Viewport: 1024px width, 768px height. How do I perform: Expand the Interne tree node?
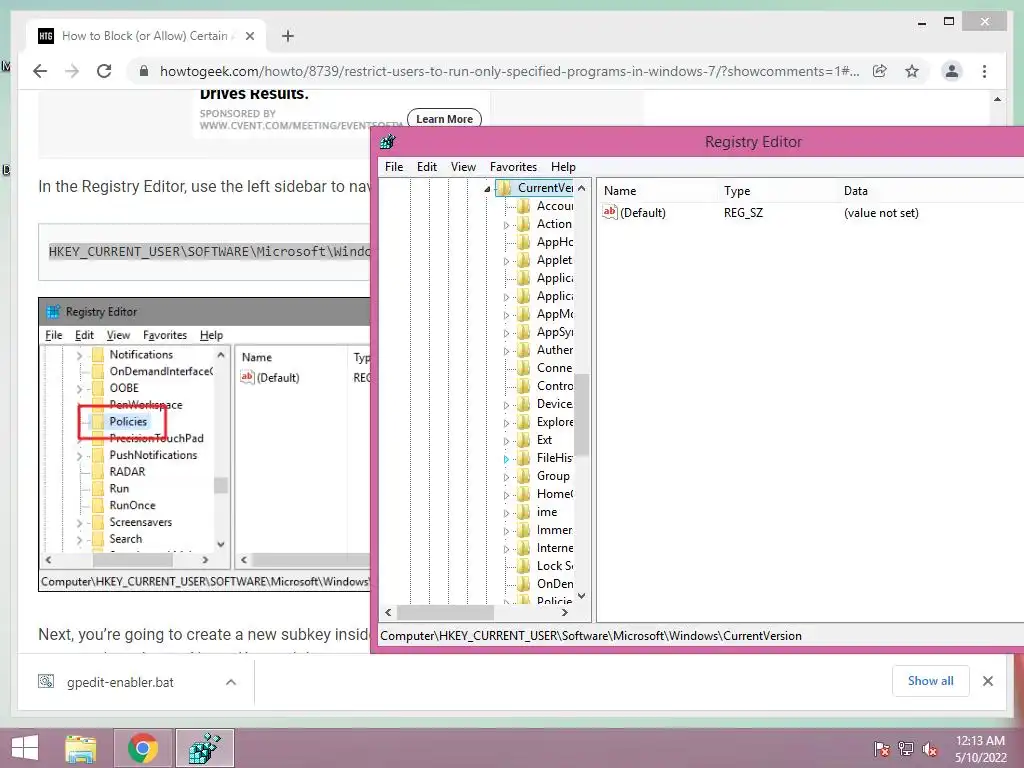(506, 549)
